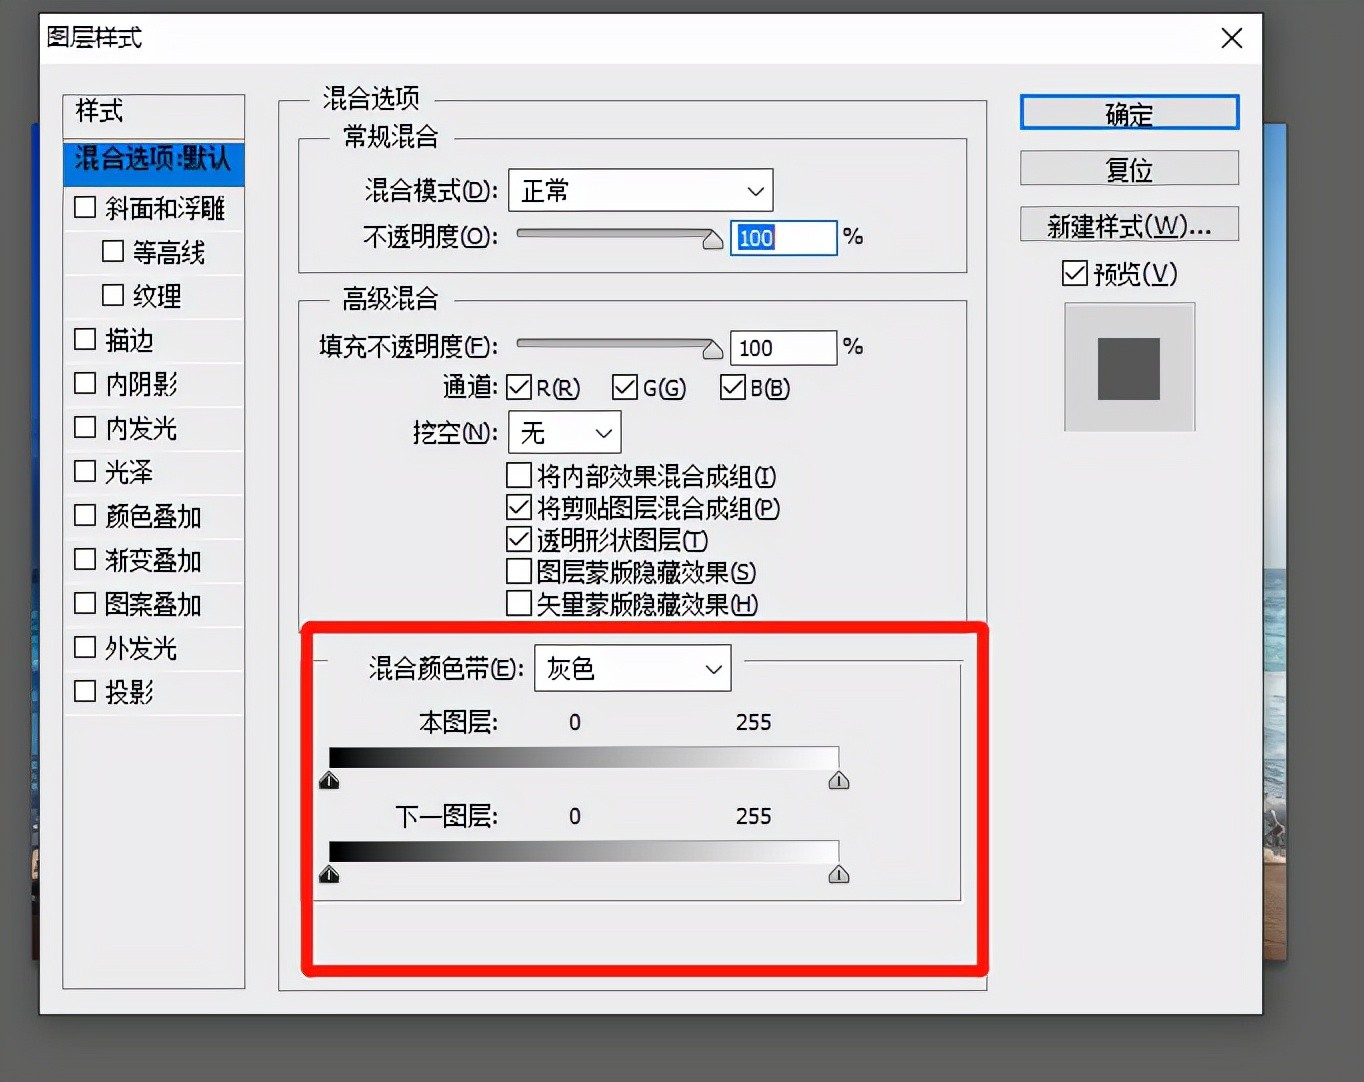Click the 不透明度 slider handle
The image size is (1364, 1082).
712,240
